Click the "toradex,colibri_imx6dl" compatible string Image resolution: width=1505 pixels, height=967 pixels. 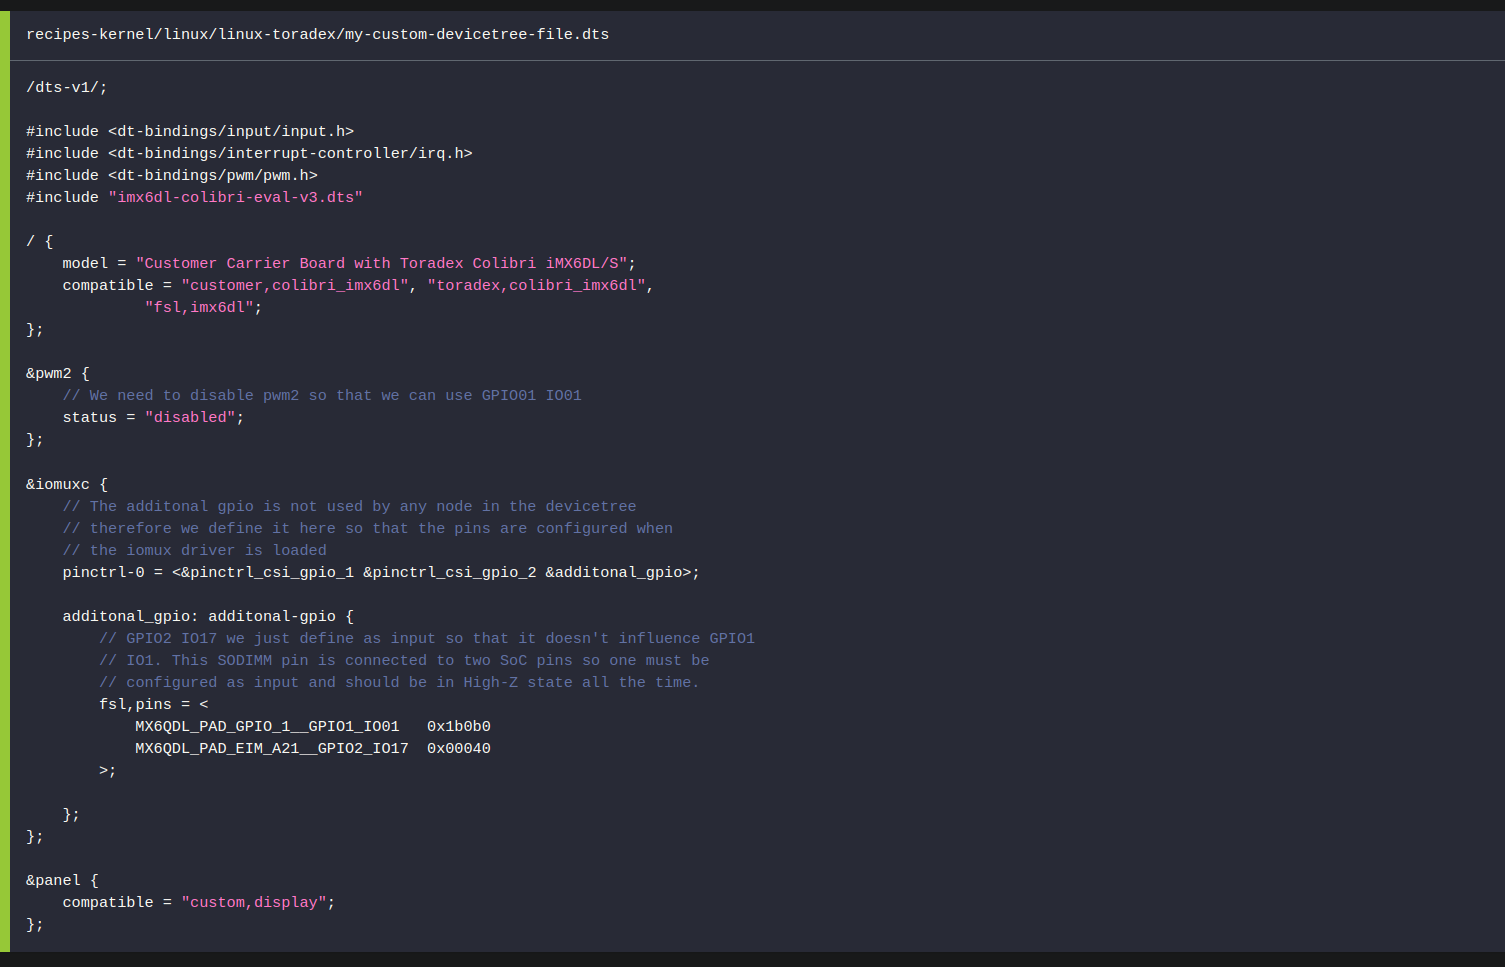point(536,286)
